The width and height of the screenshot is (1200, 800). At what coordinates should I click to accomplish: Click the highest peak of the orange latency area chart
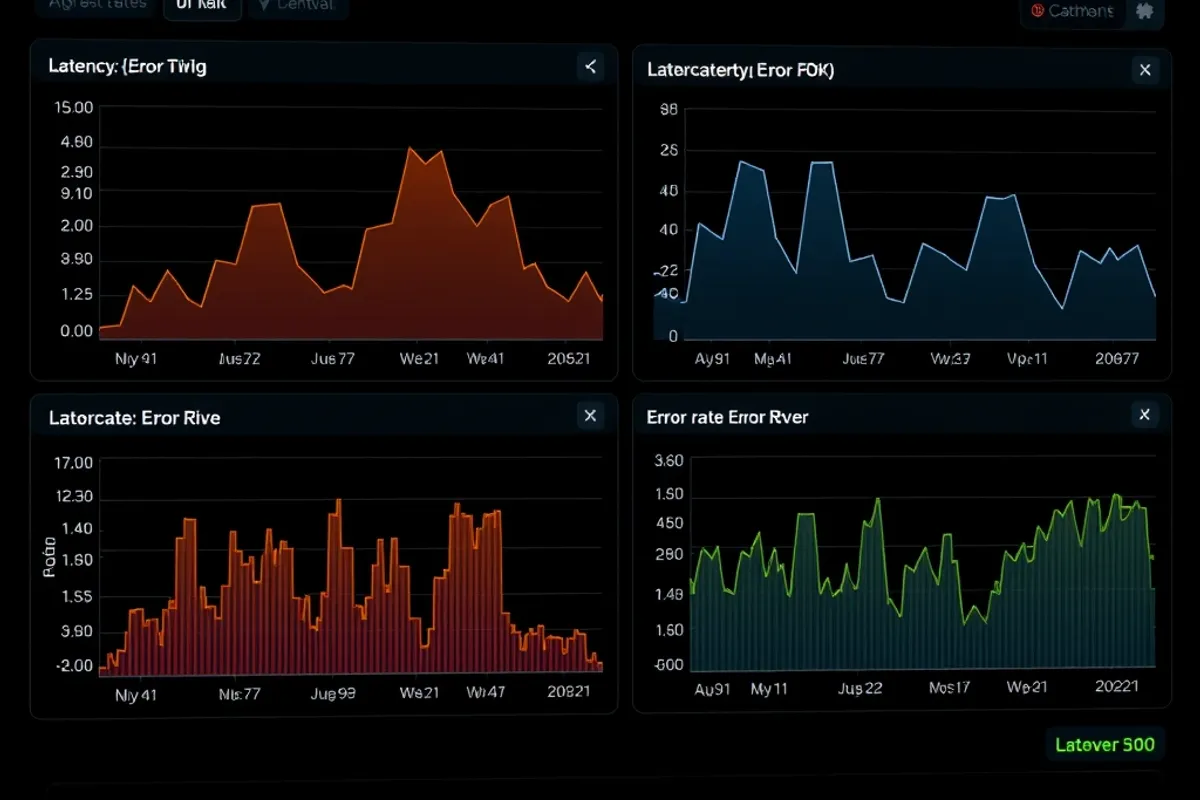click(x=411, y=149)
